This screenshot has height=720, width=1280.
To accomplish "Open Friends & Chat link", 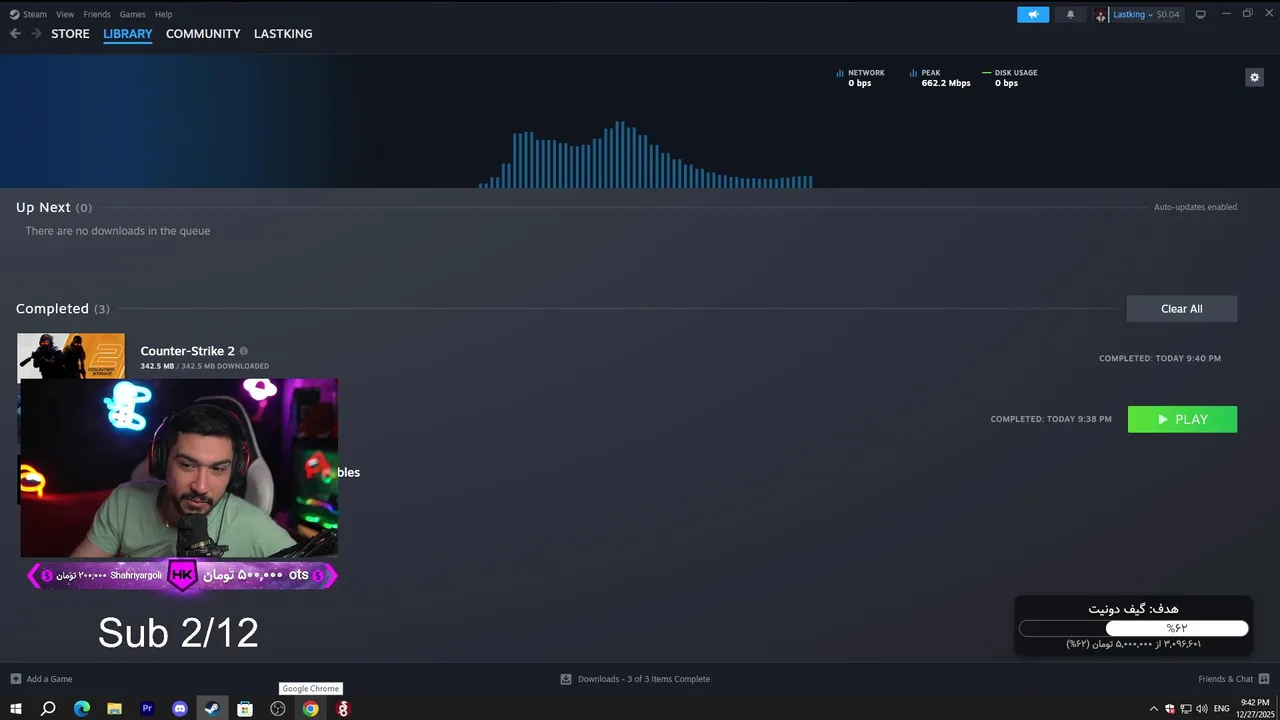I will point(1225,679).
